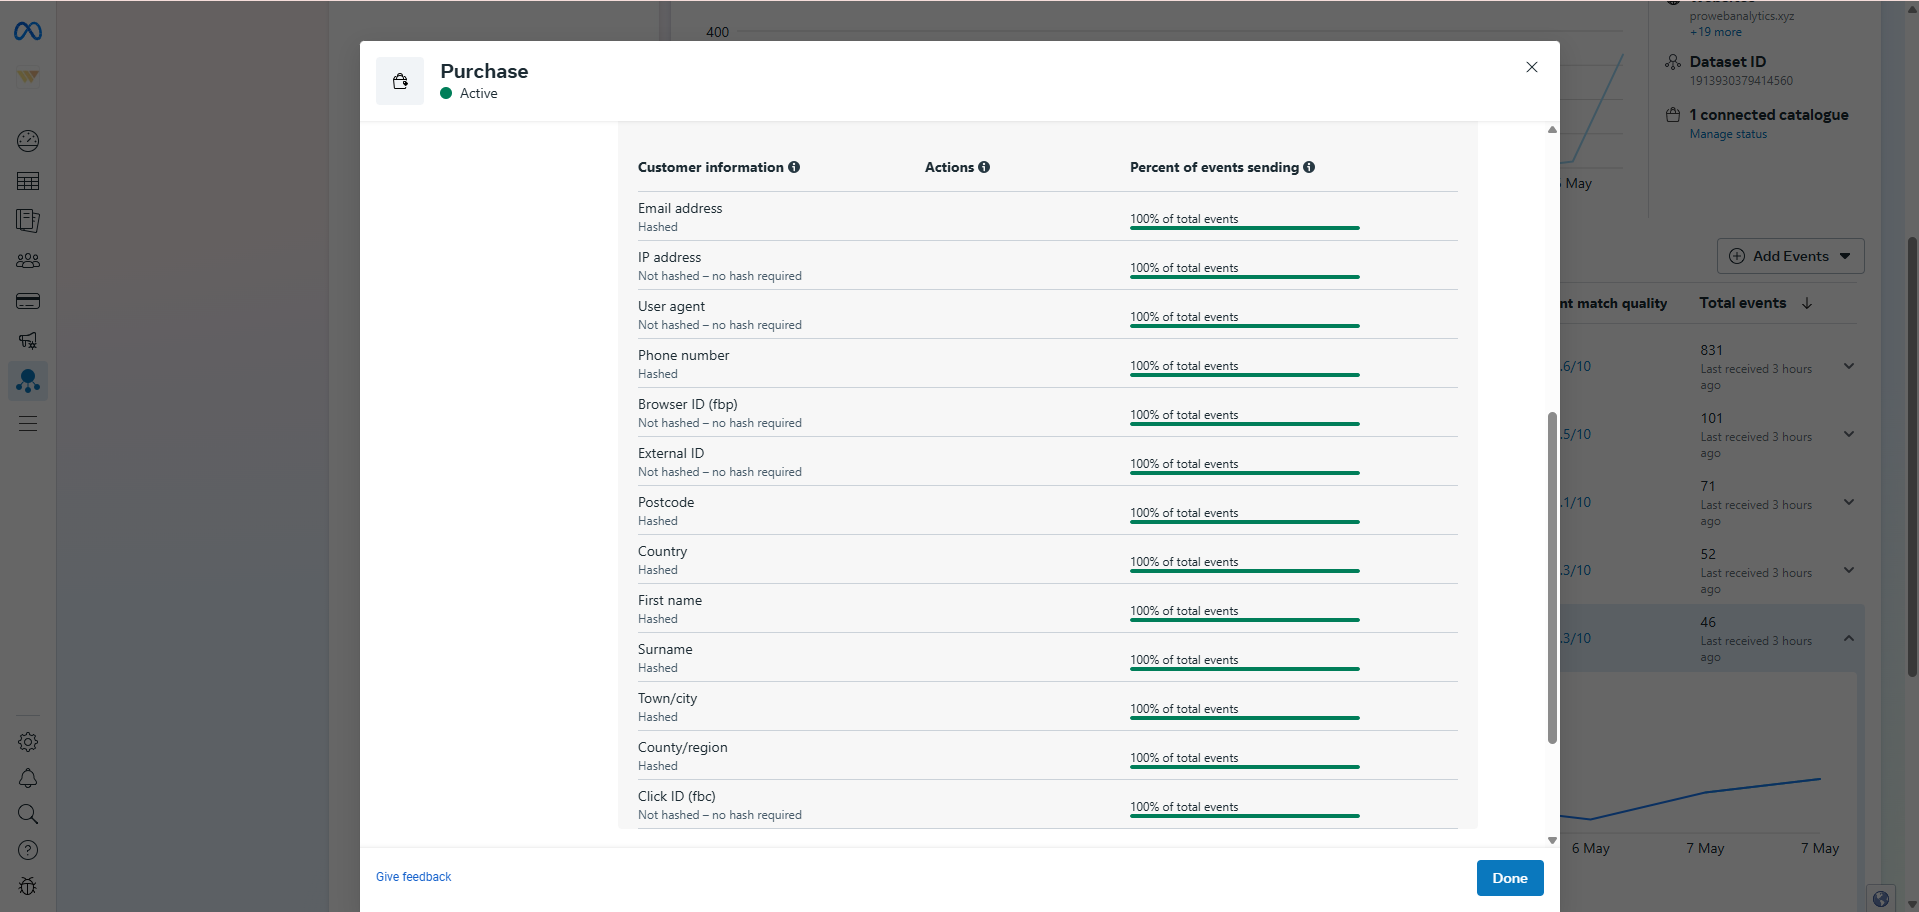Click the info icon next to Actions
The image size is (1919, 912).
pos(984,167)
